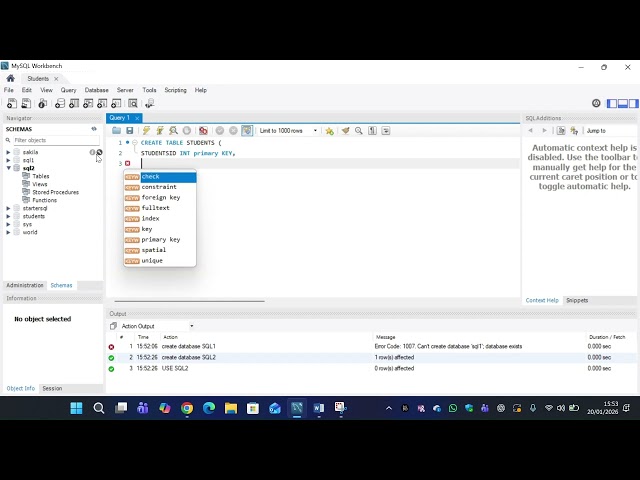640x480 pixels.
Task: Toggle the right sidebar panel visibility
Action: point(633,104)
